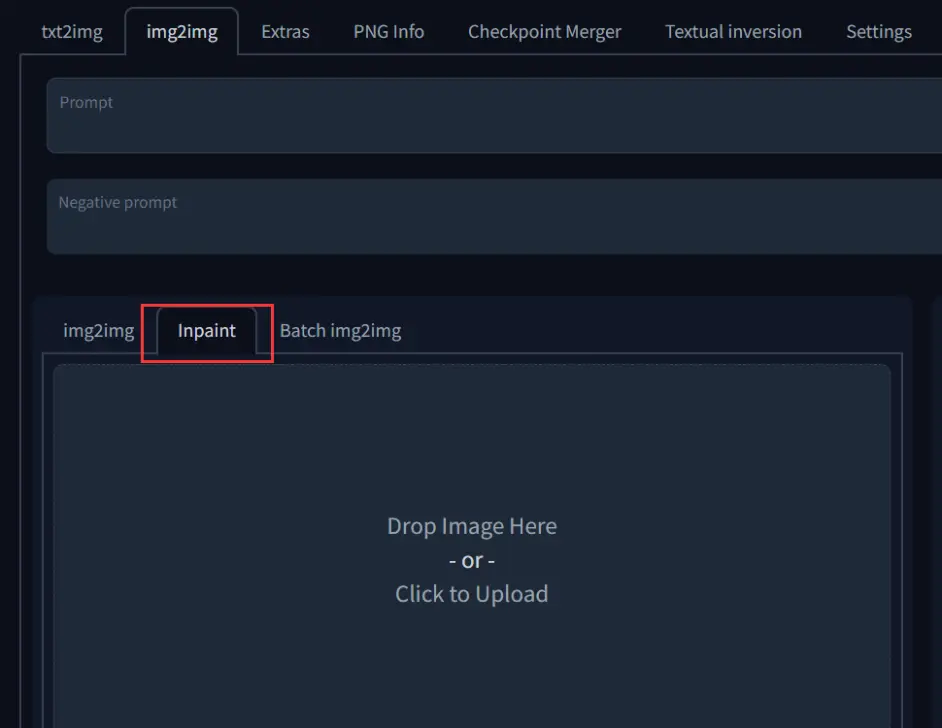Viewport: 942px width, 728px height.
Task: Select the Inpaint sub-tab
Action: pyautogui.click(x=207, y=330)
